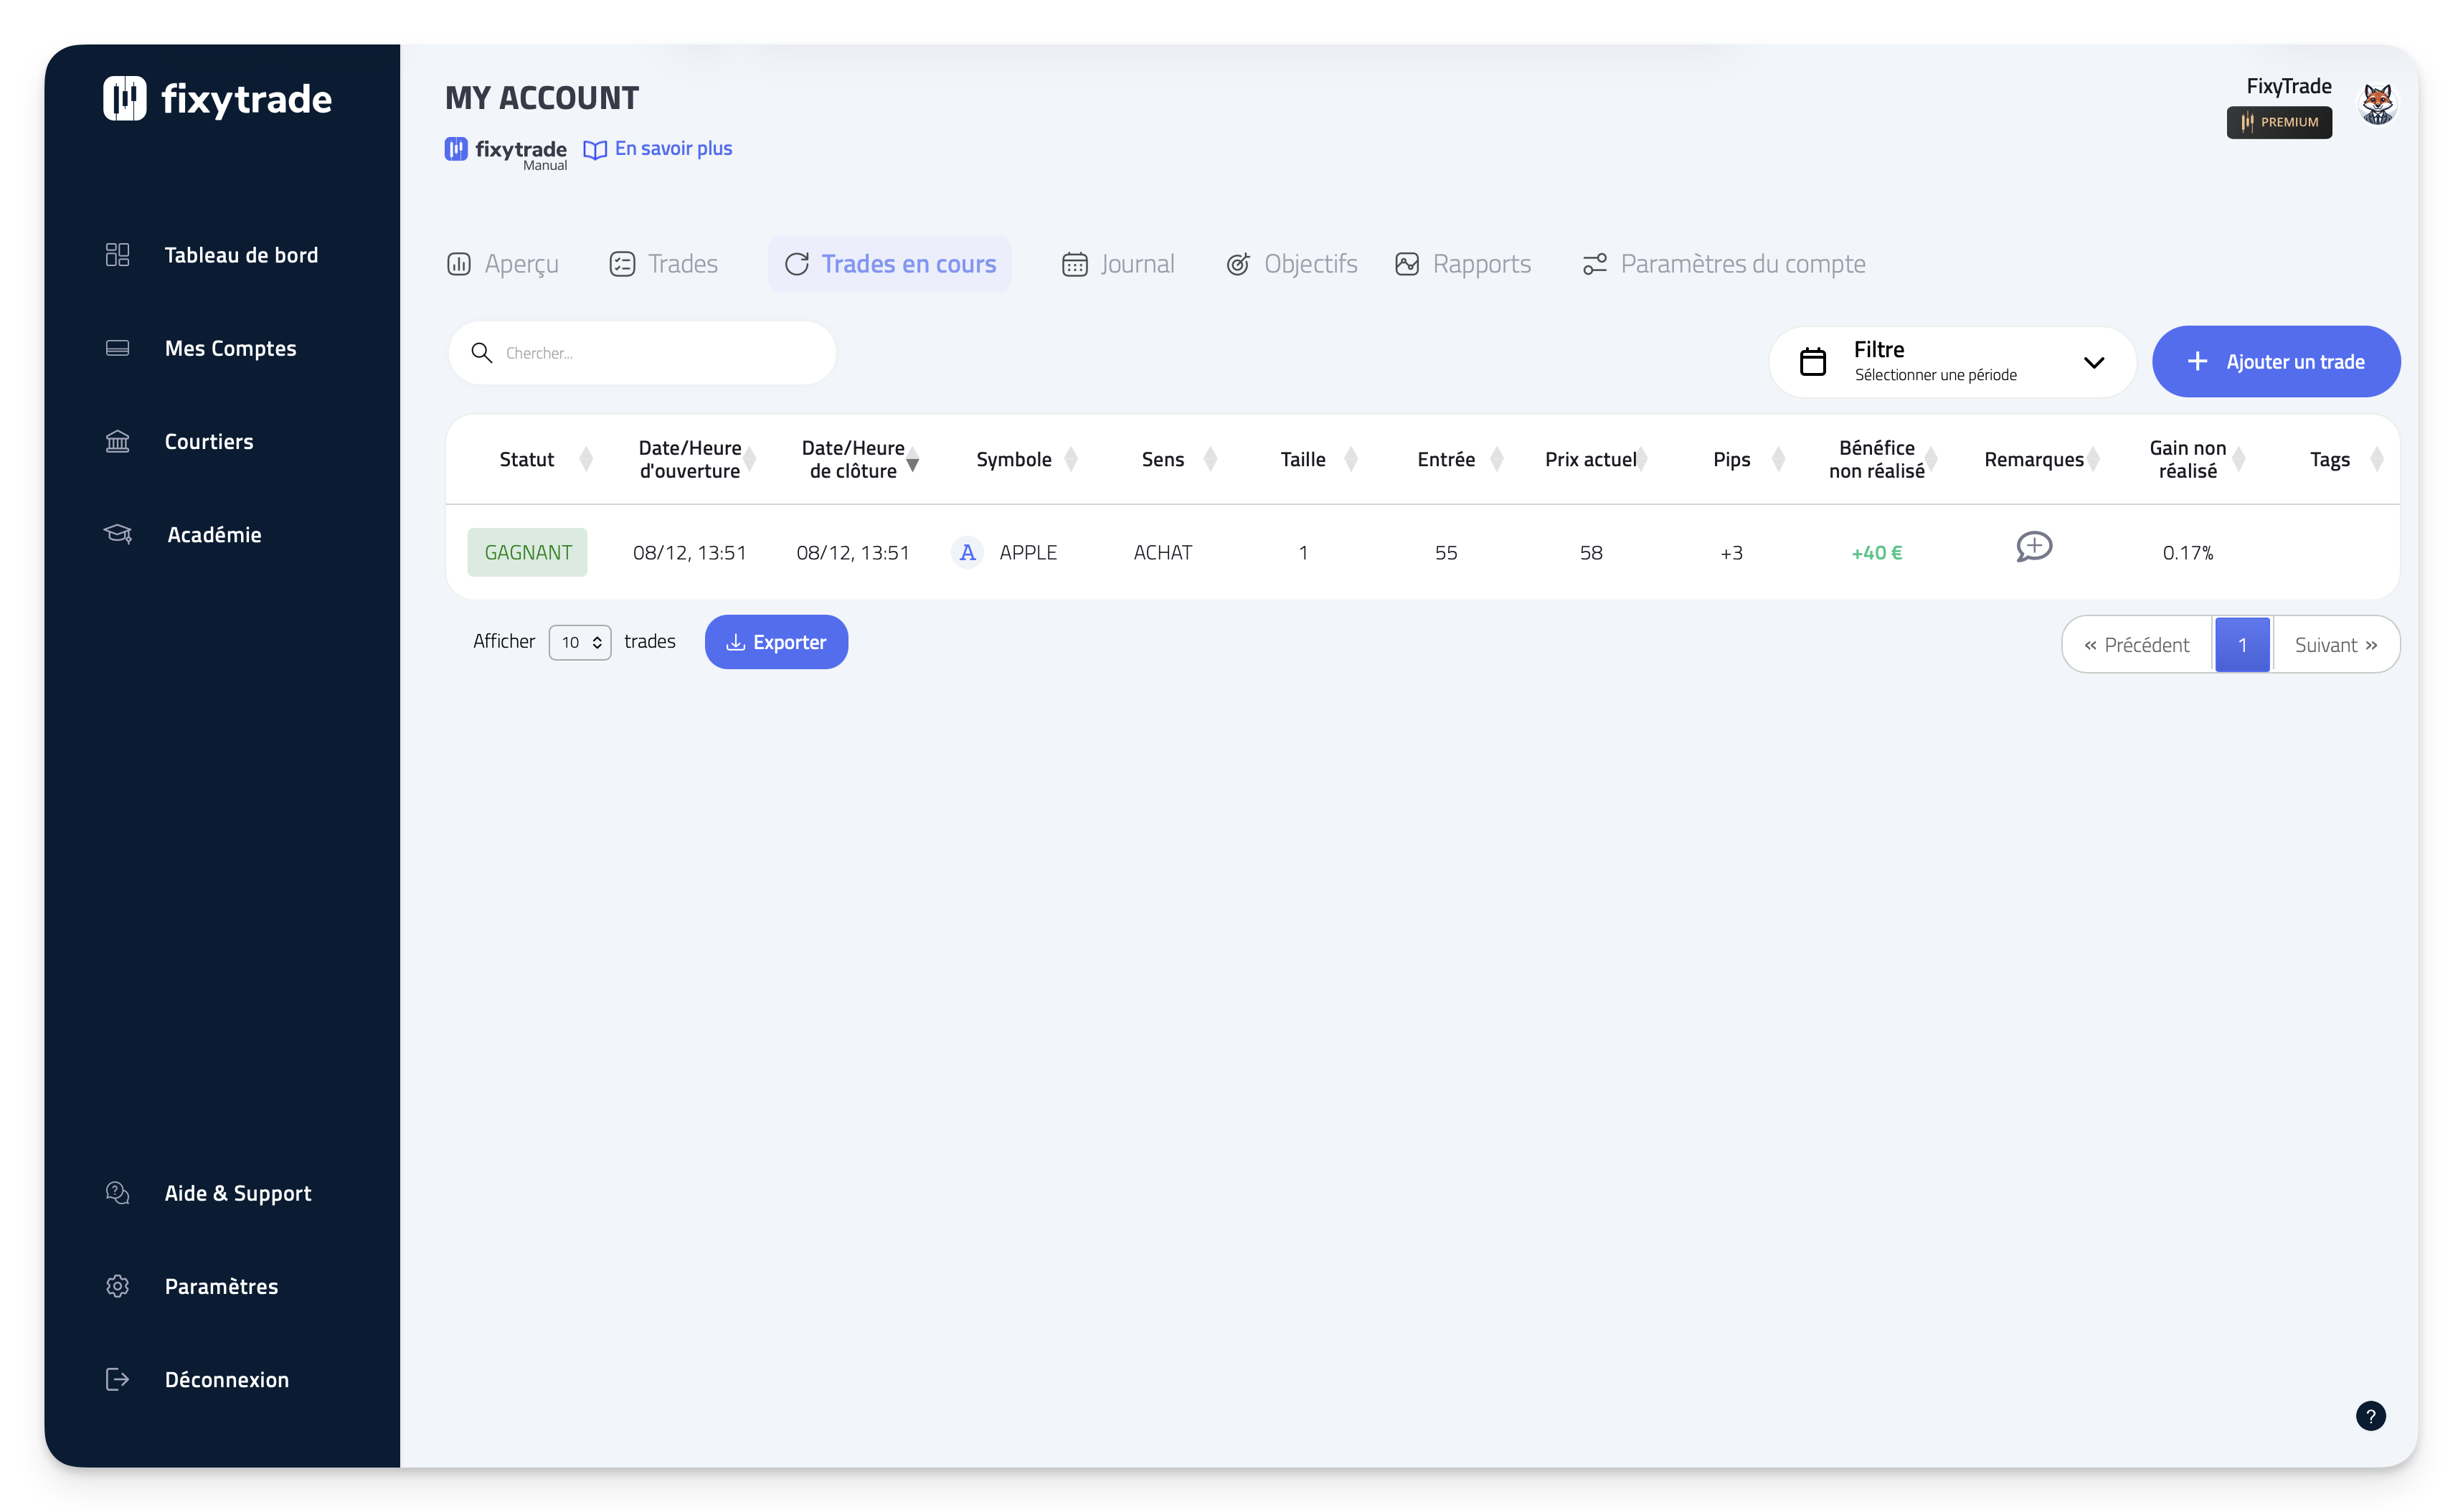Open the trades-per-page 10 selector
Viewport: 2463px width, 1512px height.
coord(580,642)
